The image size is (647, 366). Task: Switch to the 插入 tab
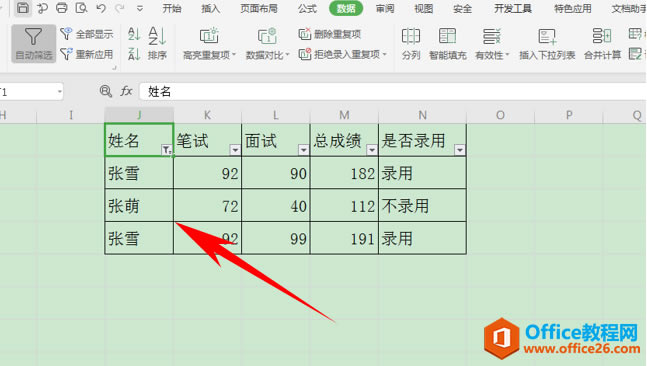coord(210,8)
